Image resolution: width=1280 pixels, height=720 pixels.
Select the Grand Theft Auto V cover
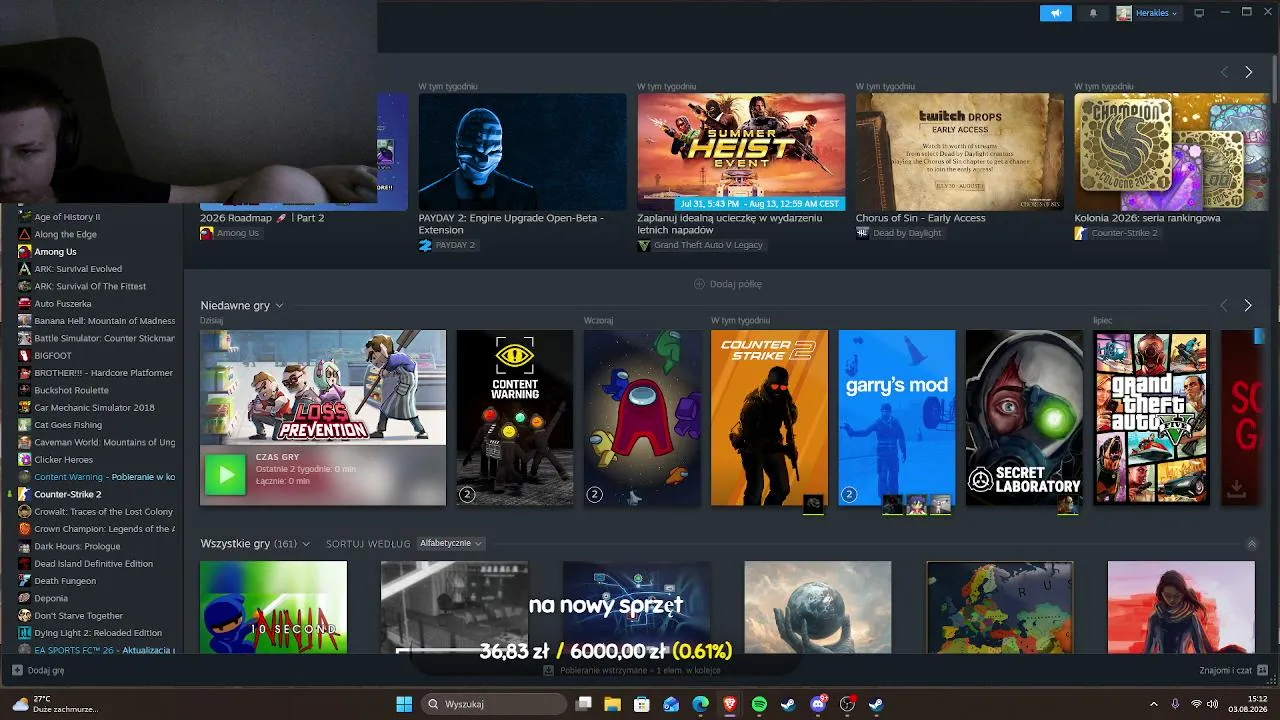[x=1151, y=418]
